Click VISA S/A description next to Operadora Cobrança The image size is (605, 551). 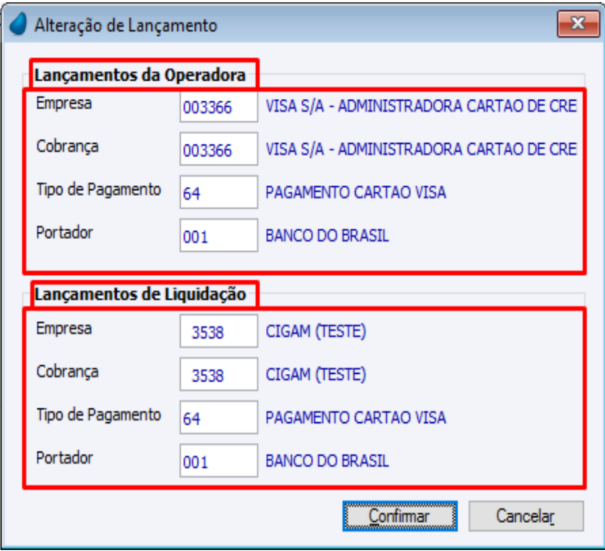coord(421,149)
